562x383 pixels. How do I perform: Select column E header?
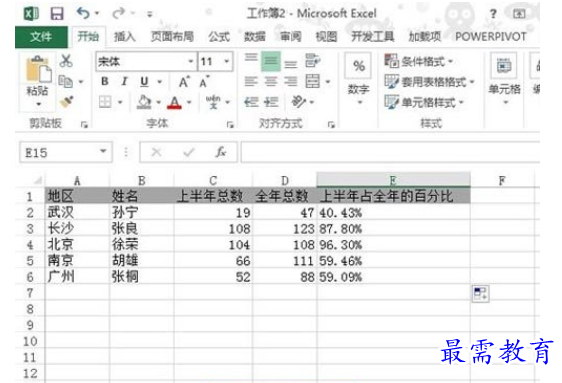click(x=393, y=180)
